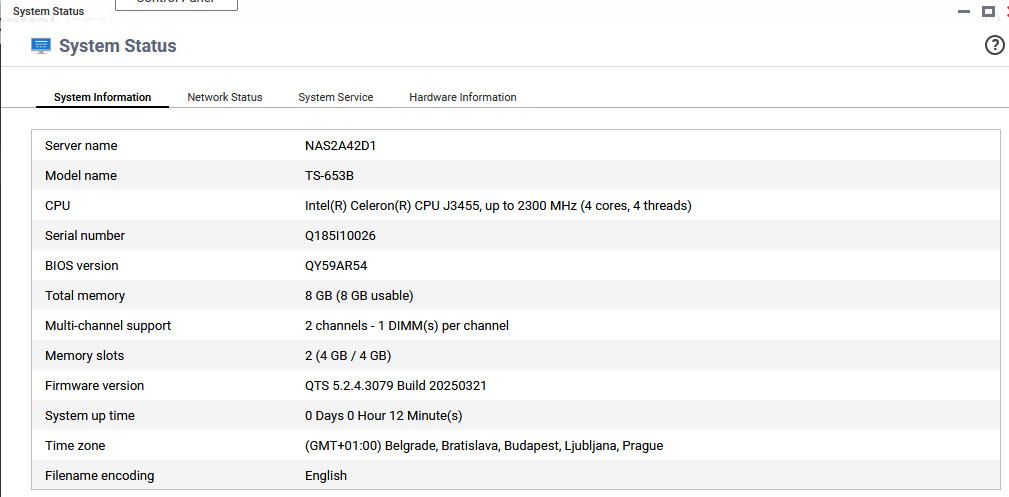Viewport: 1009px width, 497px height.
Task: Select the GMT+01:00 time zone value
Action: pos(483,446)
